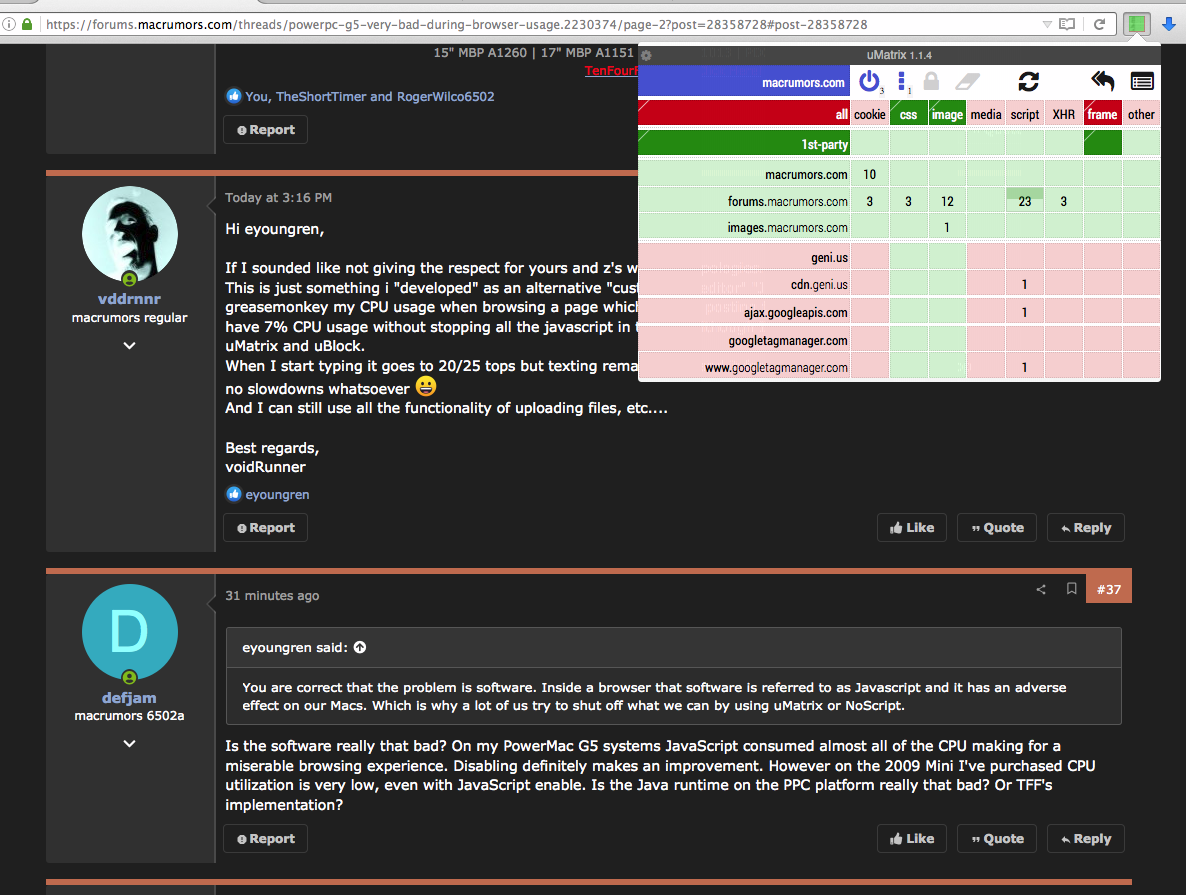Open the #37 post permalink
Viewport: 1186px width, 895px height.
pos(1109,589)
